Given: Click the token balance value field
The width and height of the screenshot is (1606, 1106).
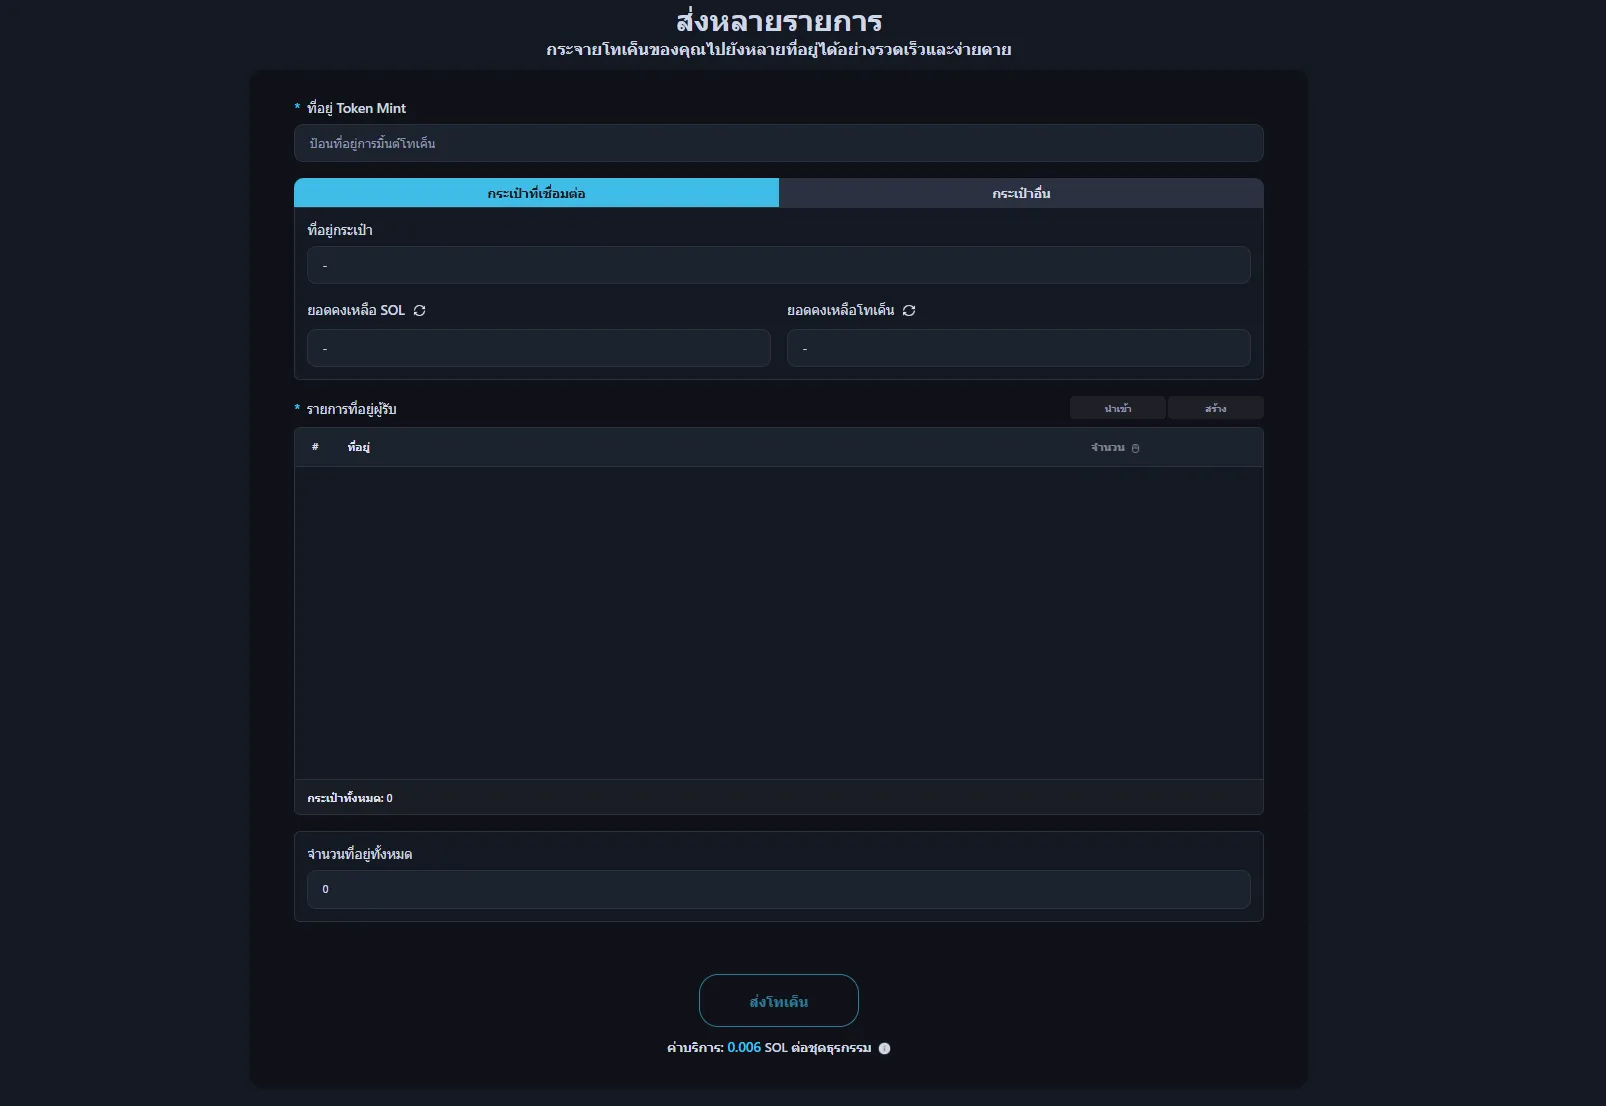Looking at the screenshot, I should (1018, 349).
